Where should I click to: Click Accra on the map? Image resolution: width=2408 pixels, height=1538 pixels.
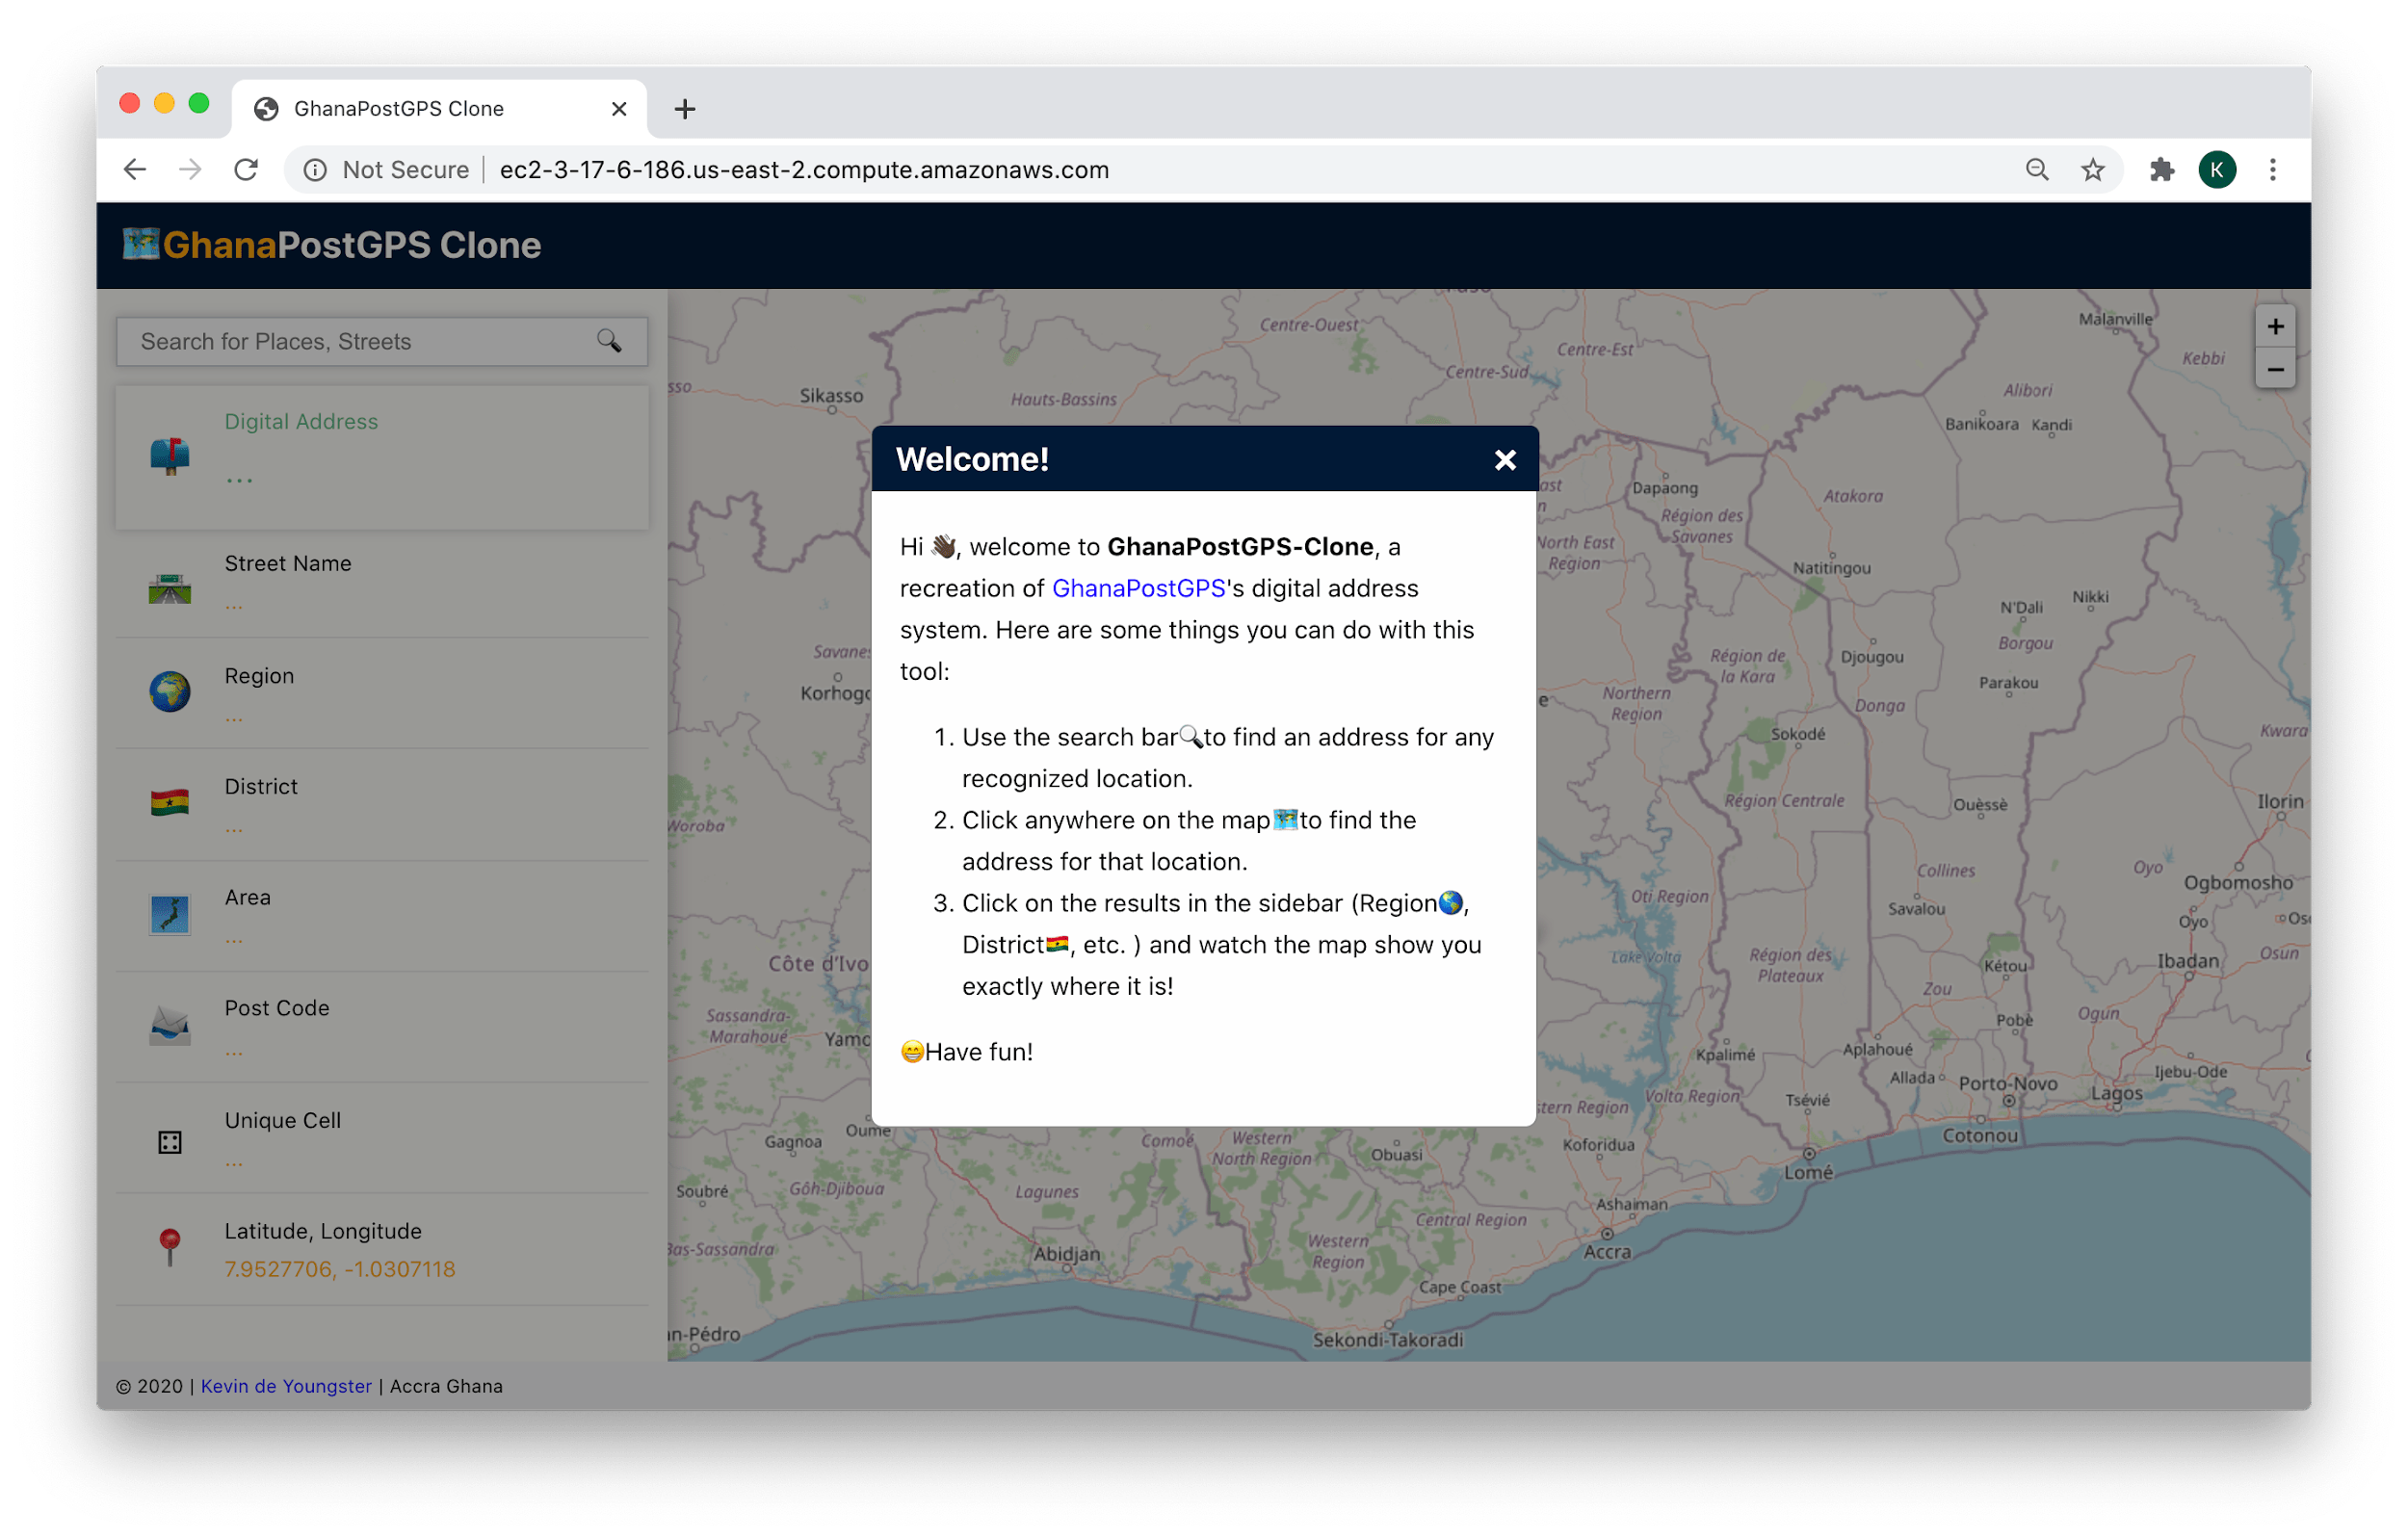[x=1607, y=1252]
